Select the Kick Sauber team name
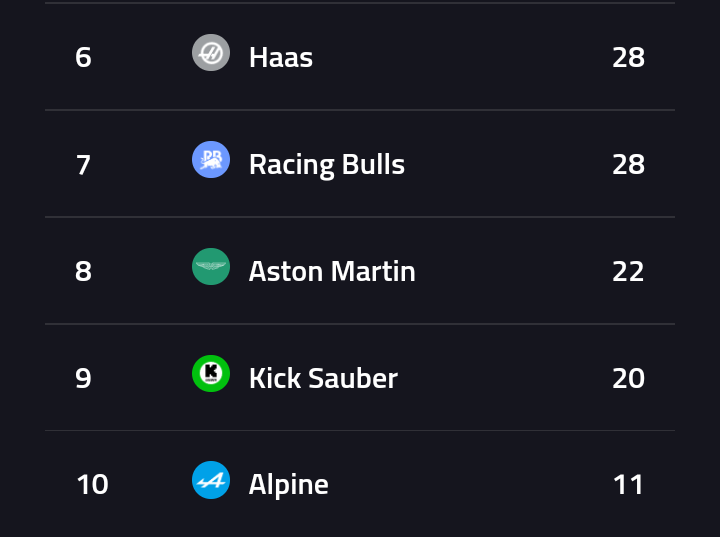The image size is (720, 537). tap(323, 378)
